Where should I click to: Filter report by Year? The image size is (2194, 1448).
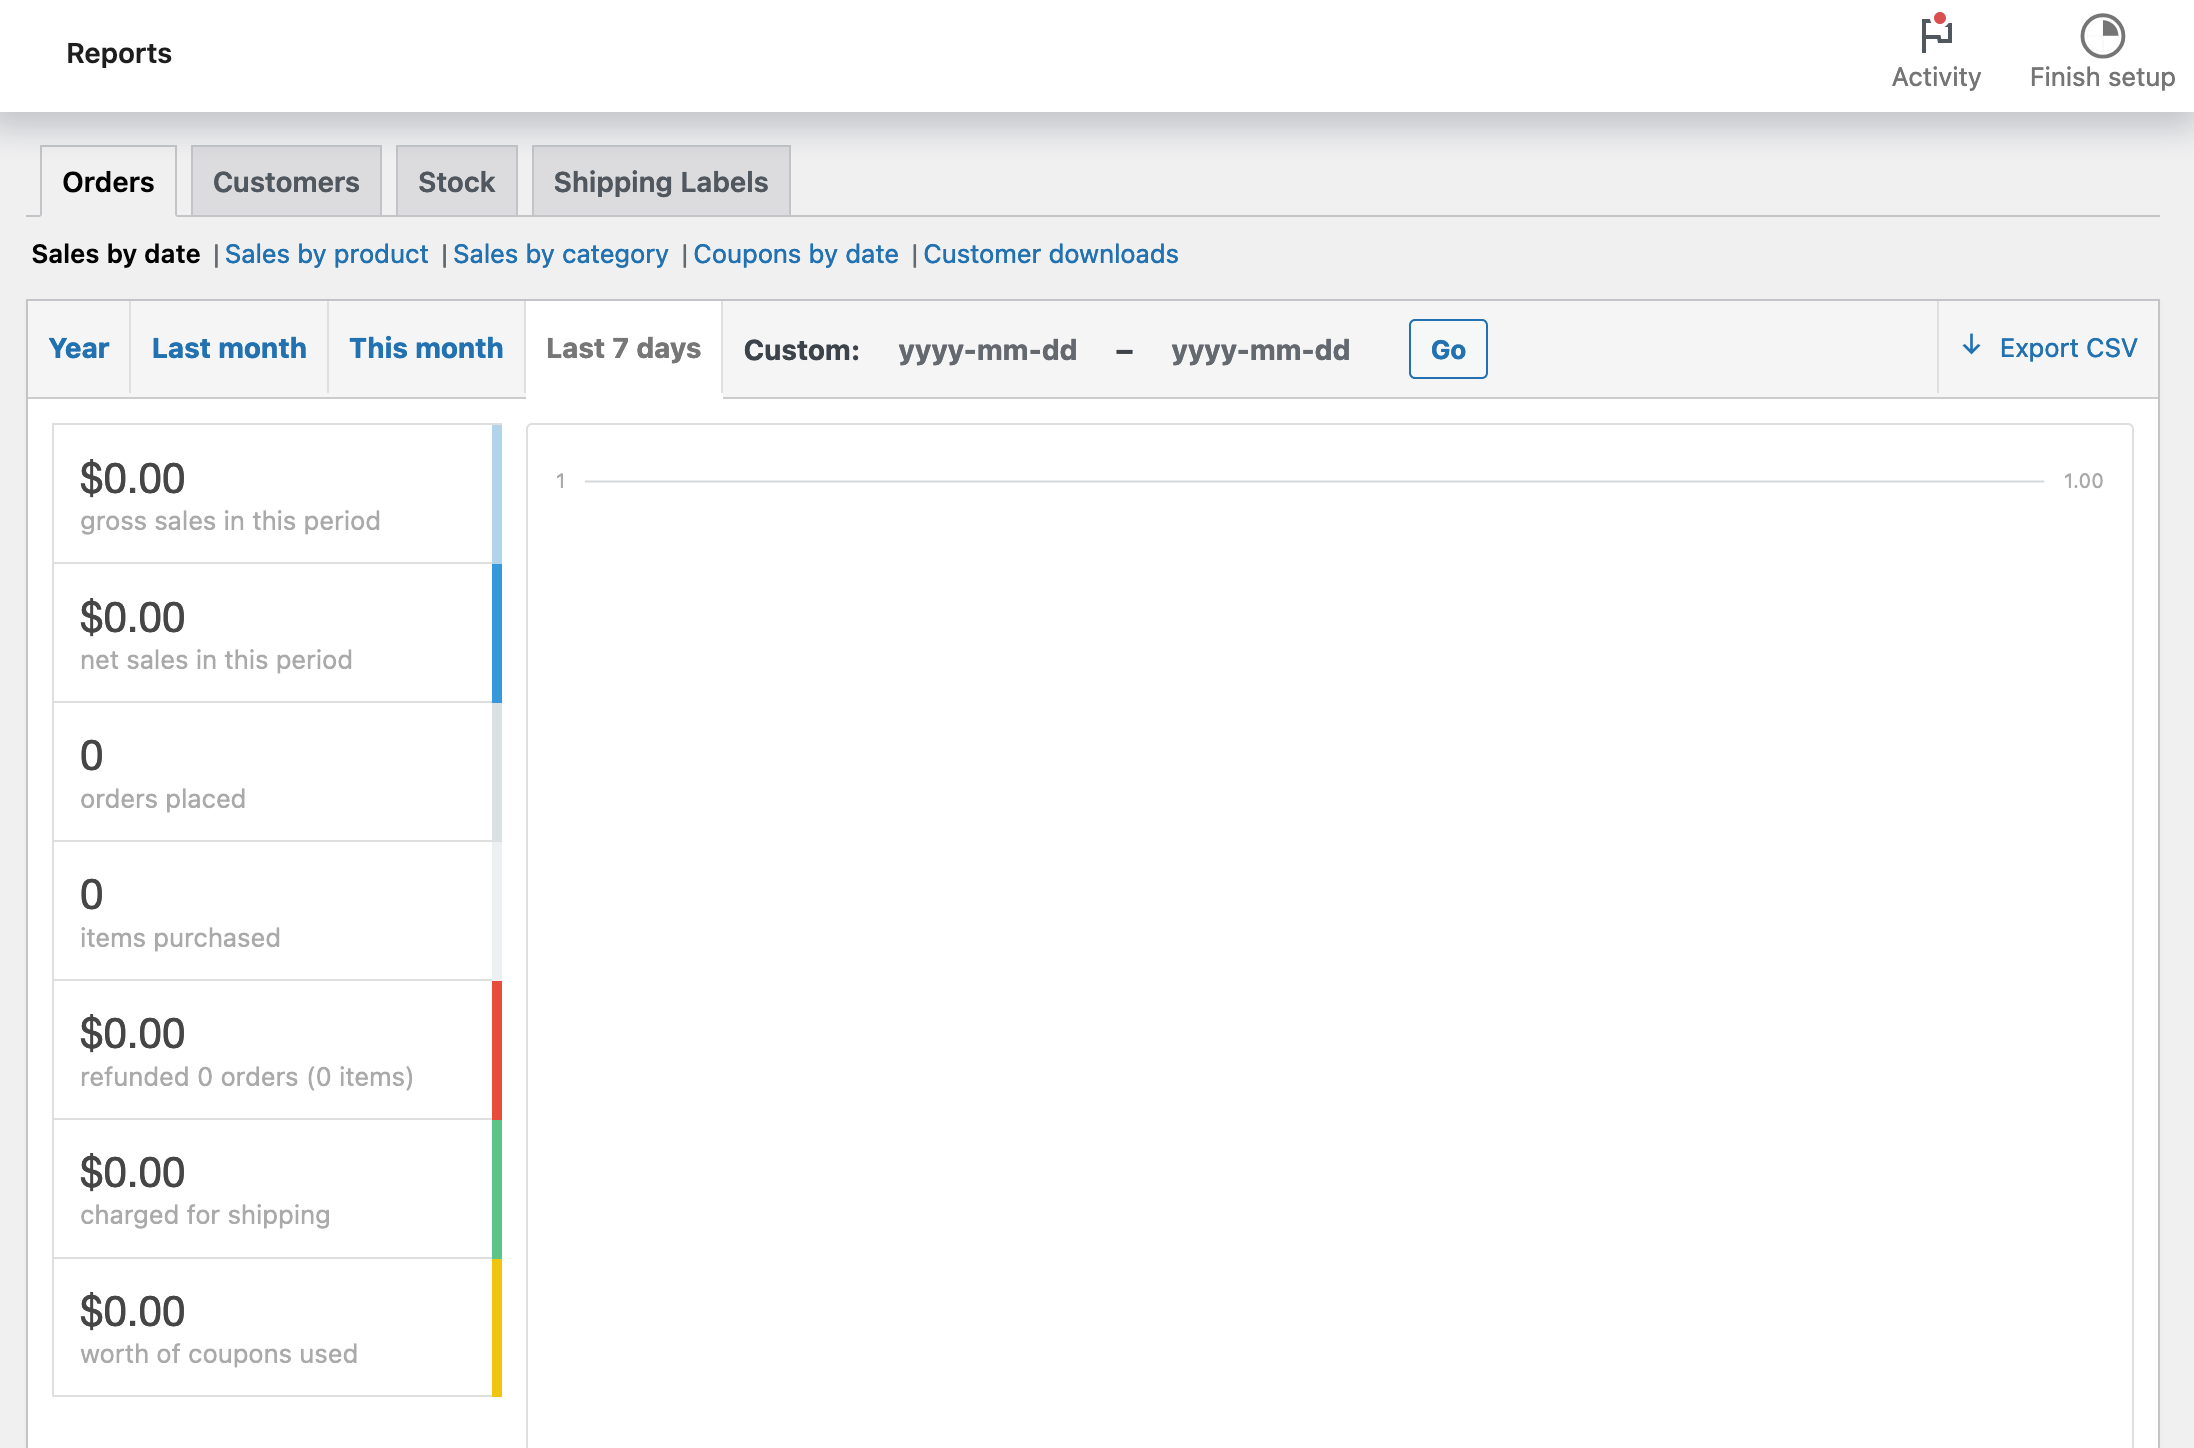coord(79,348)
